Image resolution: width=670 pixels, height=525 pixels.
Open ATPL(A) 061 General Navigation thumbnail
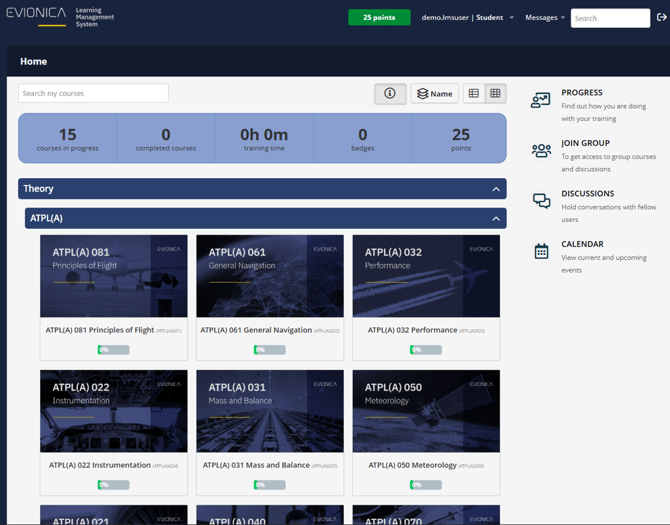tap(270, 276)
